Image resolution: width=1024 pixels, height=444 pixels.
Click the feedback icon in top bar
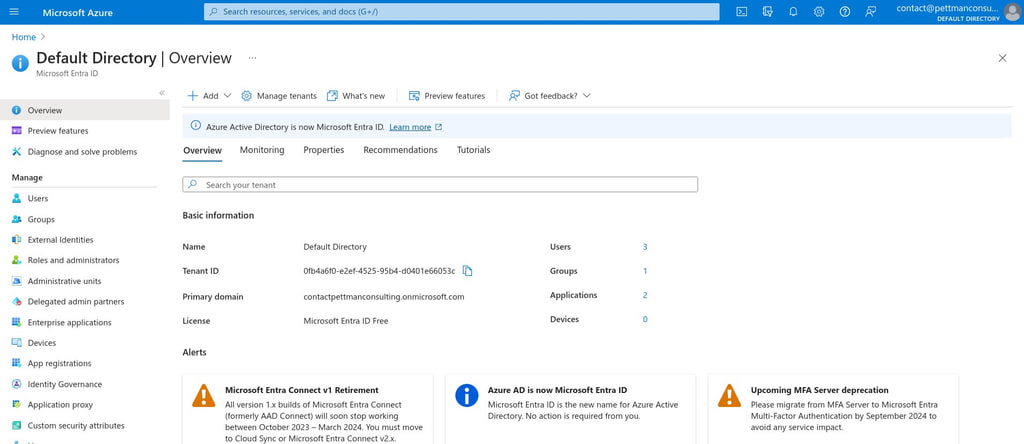870,12
